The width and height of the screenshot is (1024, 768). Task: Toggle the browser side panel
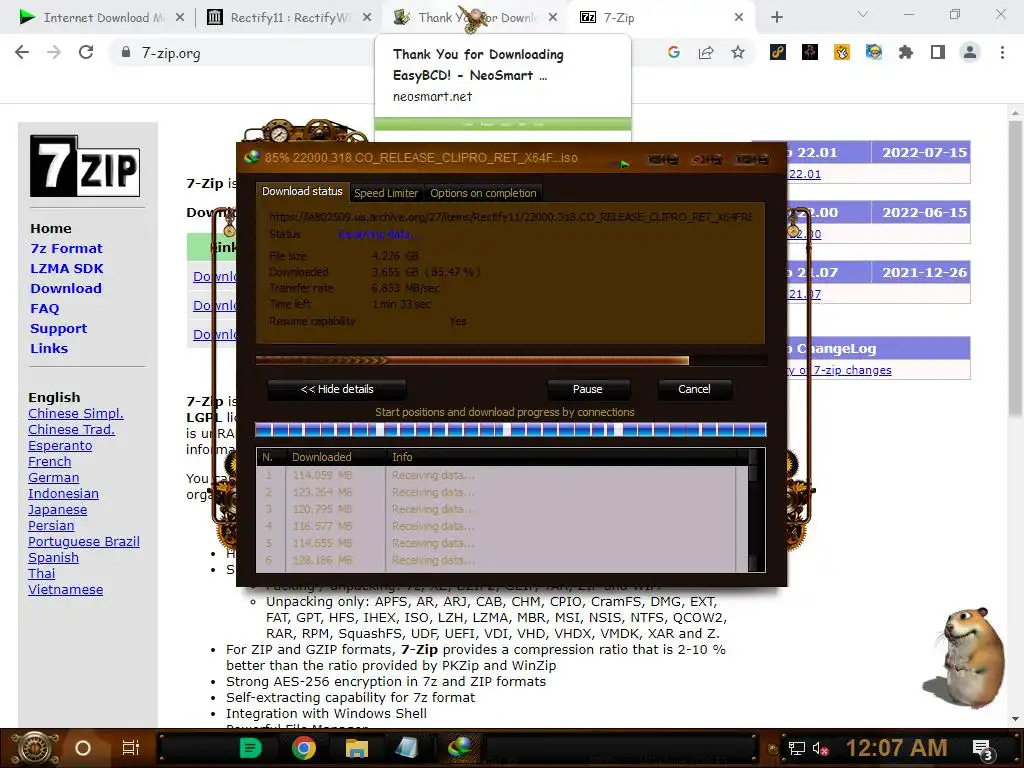pos(938,52)
